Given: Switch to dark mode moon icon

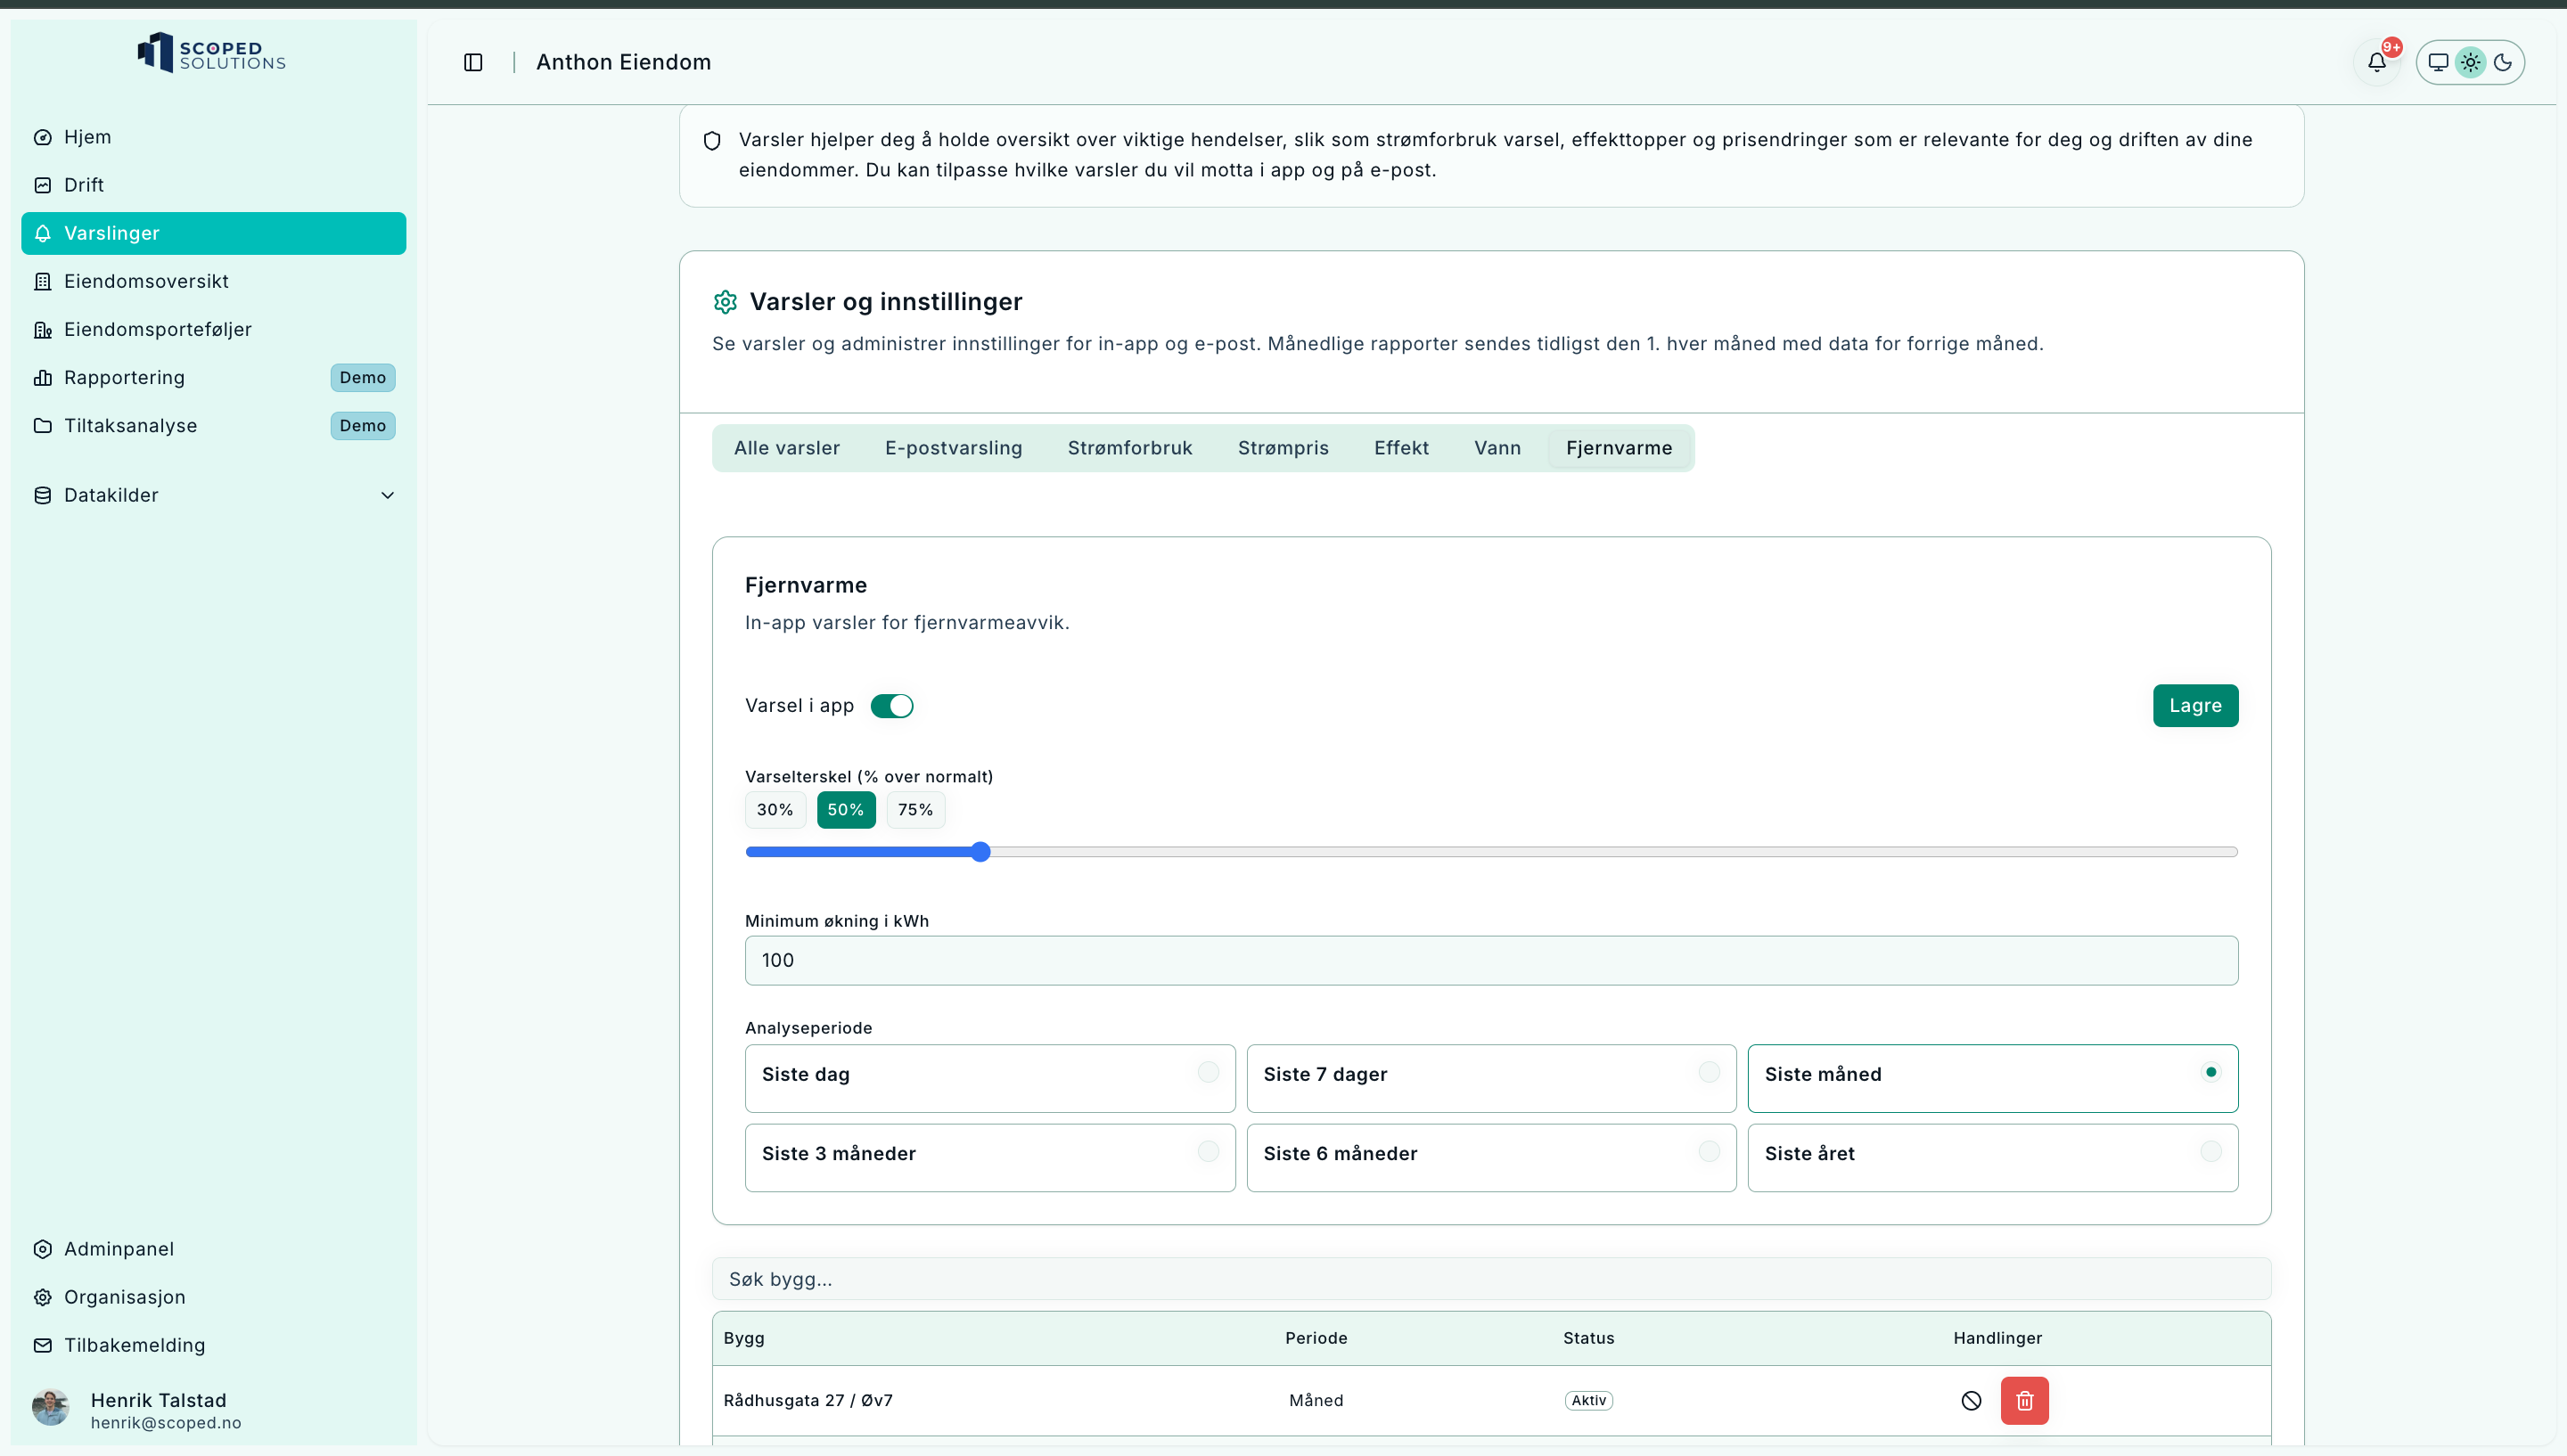Looking at the screenshot, I should 2503,62.
